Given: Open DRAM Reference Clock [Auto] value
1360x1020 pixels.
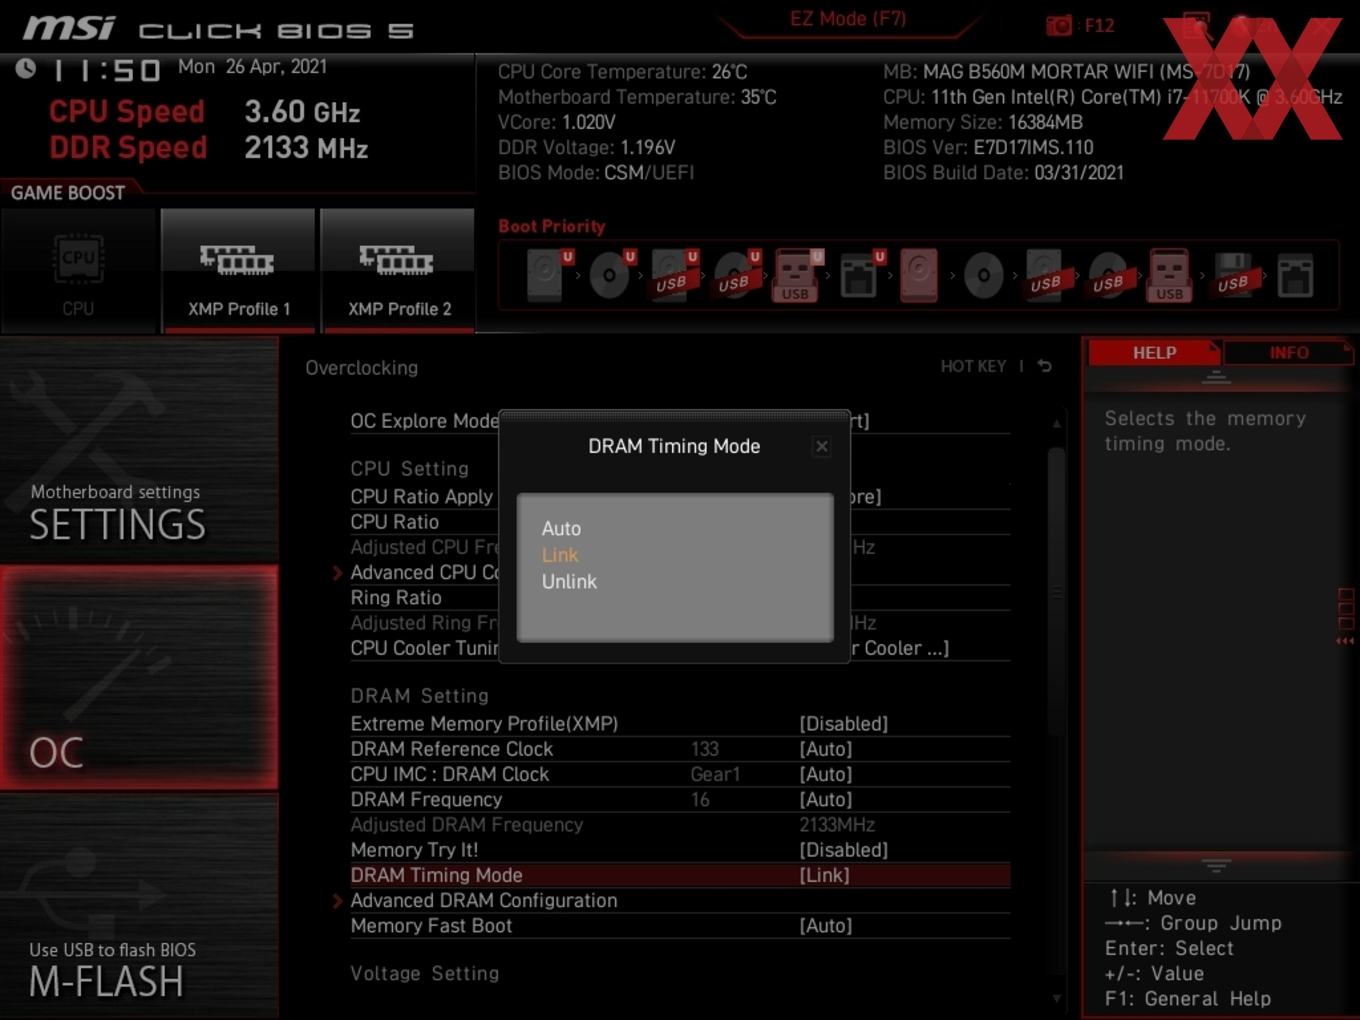Looking at the screenshot, I should (825, 749).
